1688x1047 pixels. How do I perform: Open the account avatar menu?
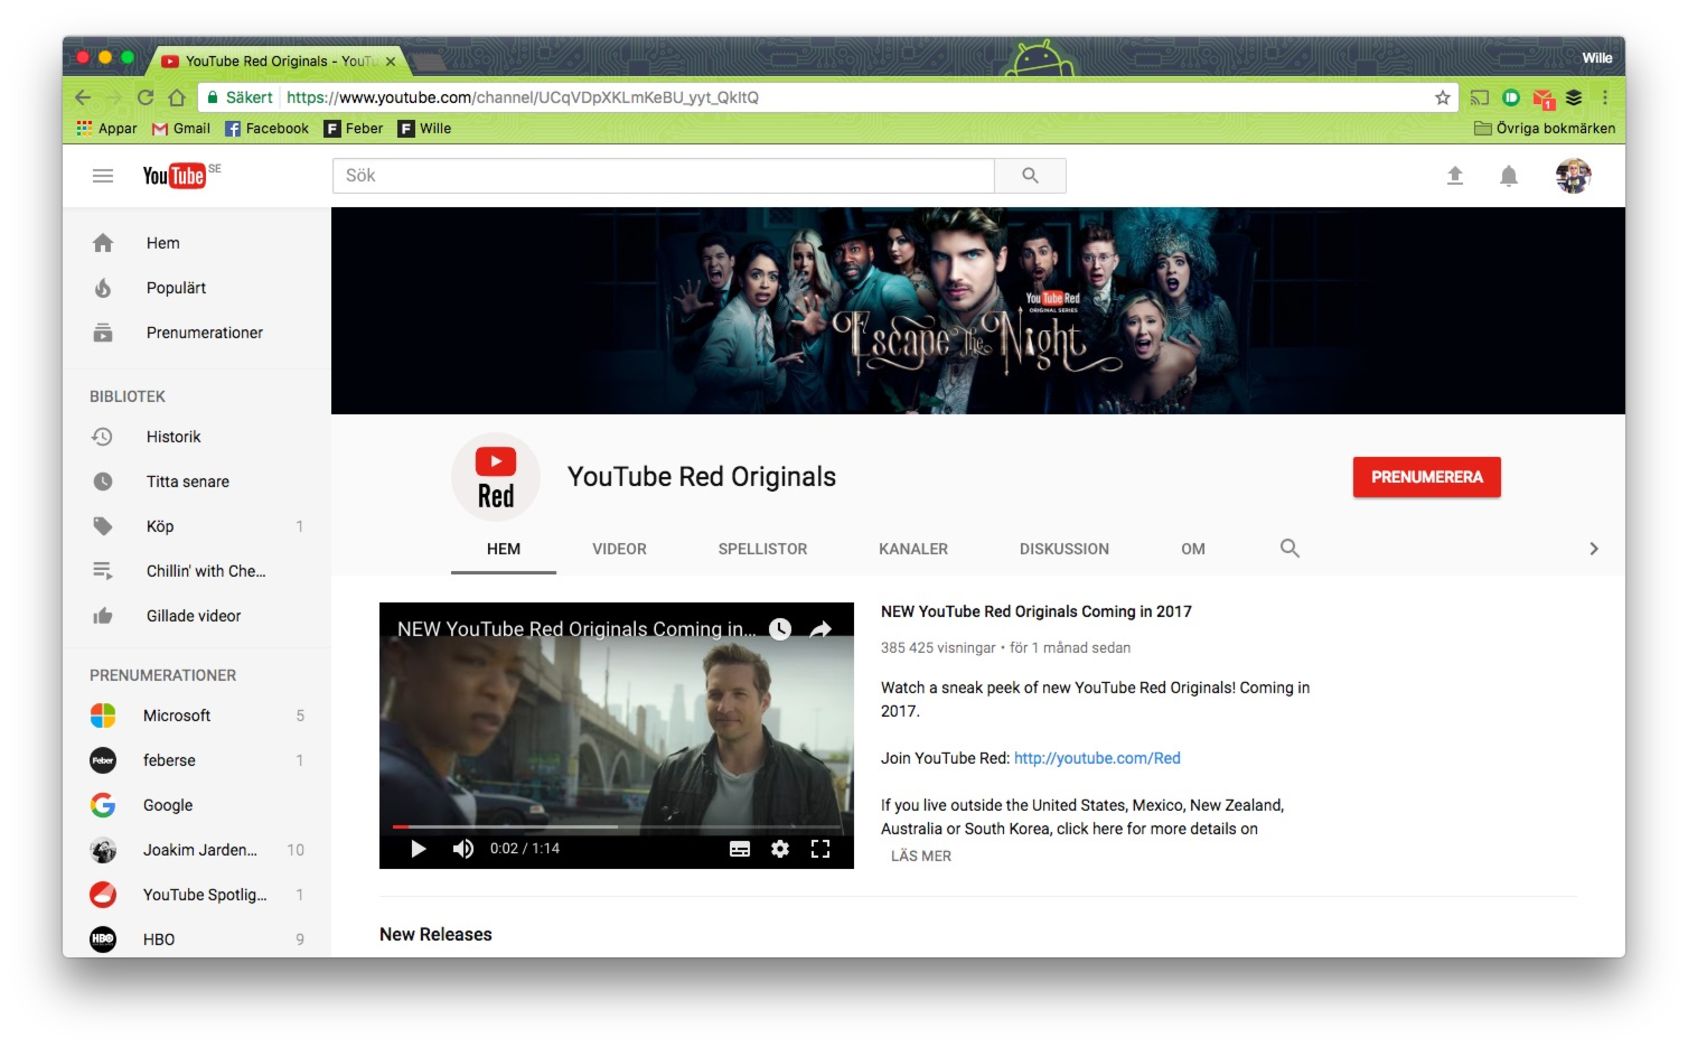(x=1573, y=176)
